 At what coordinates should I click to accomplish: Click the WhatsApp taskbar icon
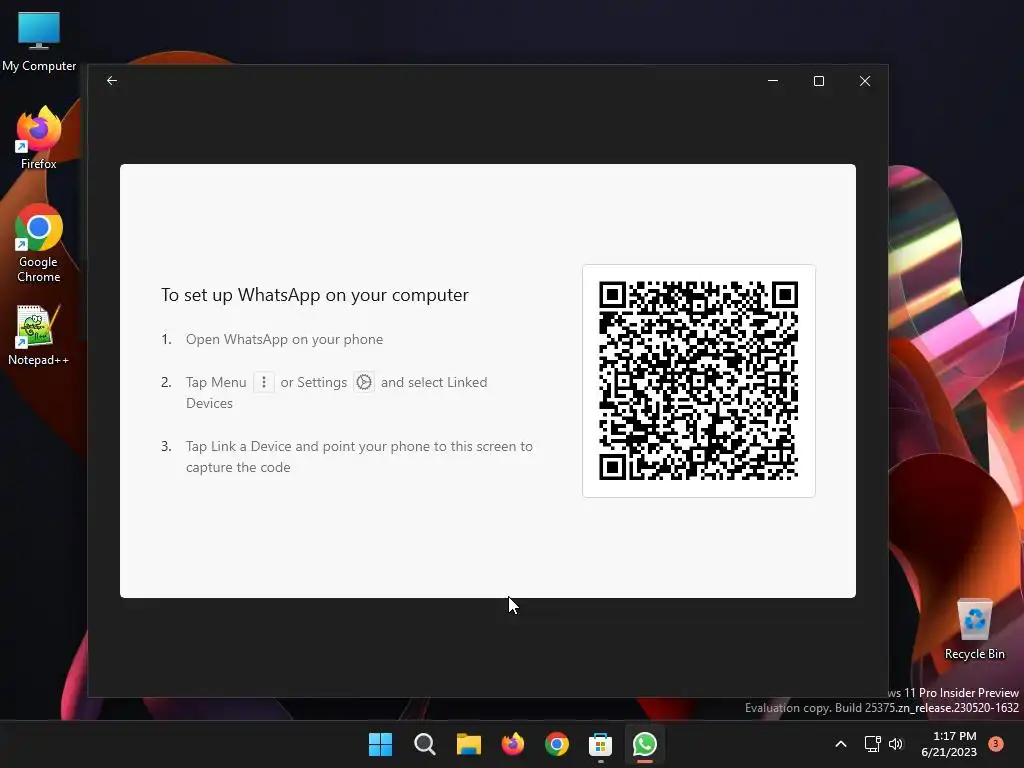click(645, 744)
